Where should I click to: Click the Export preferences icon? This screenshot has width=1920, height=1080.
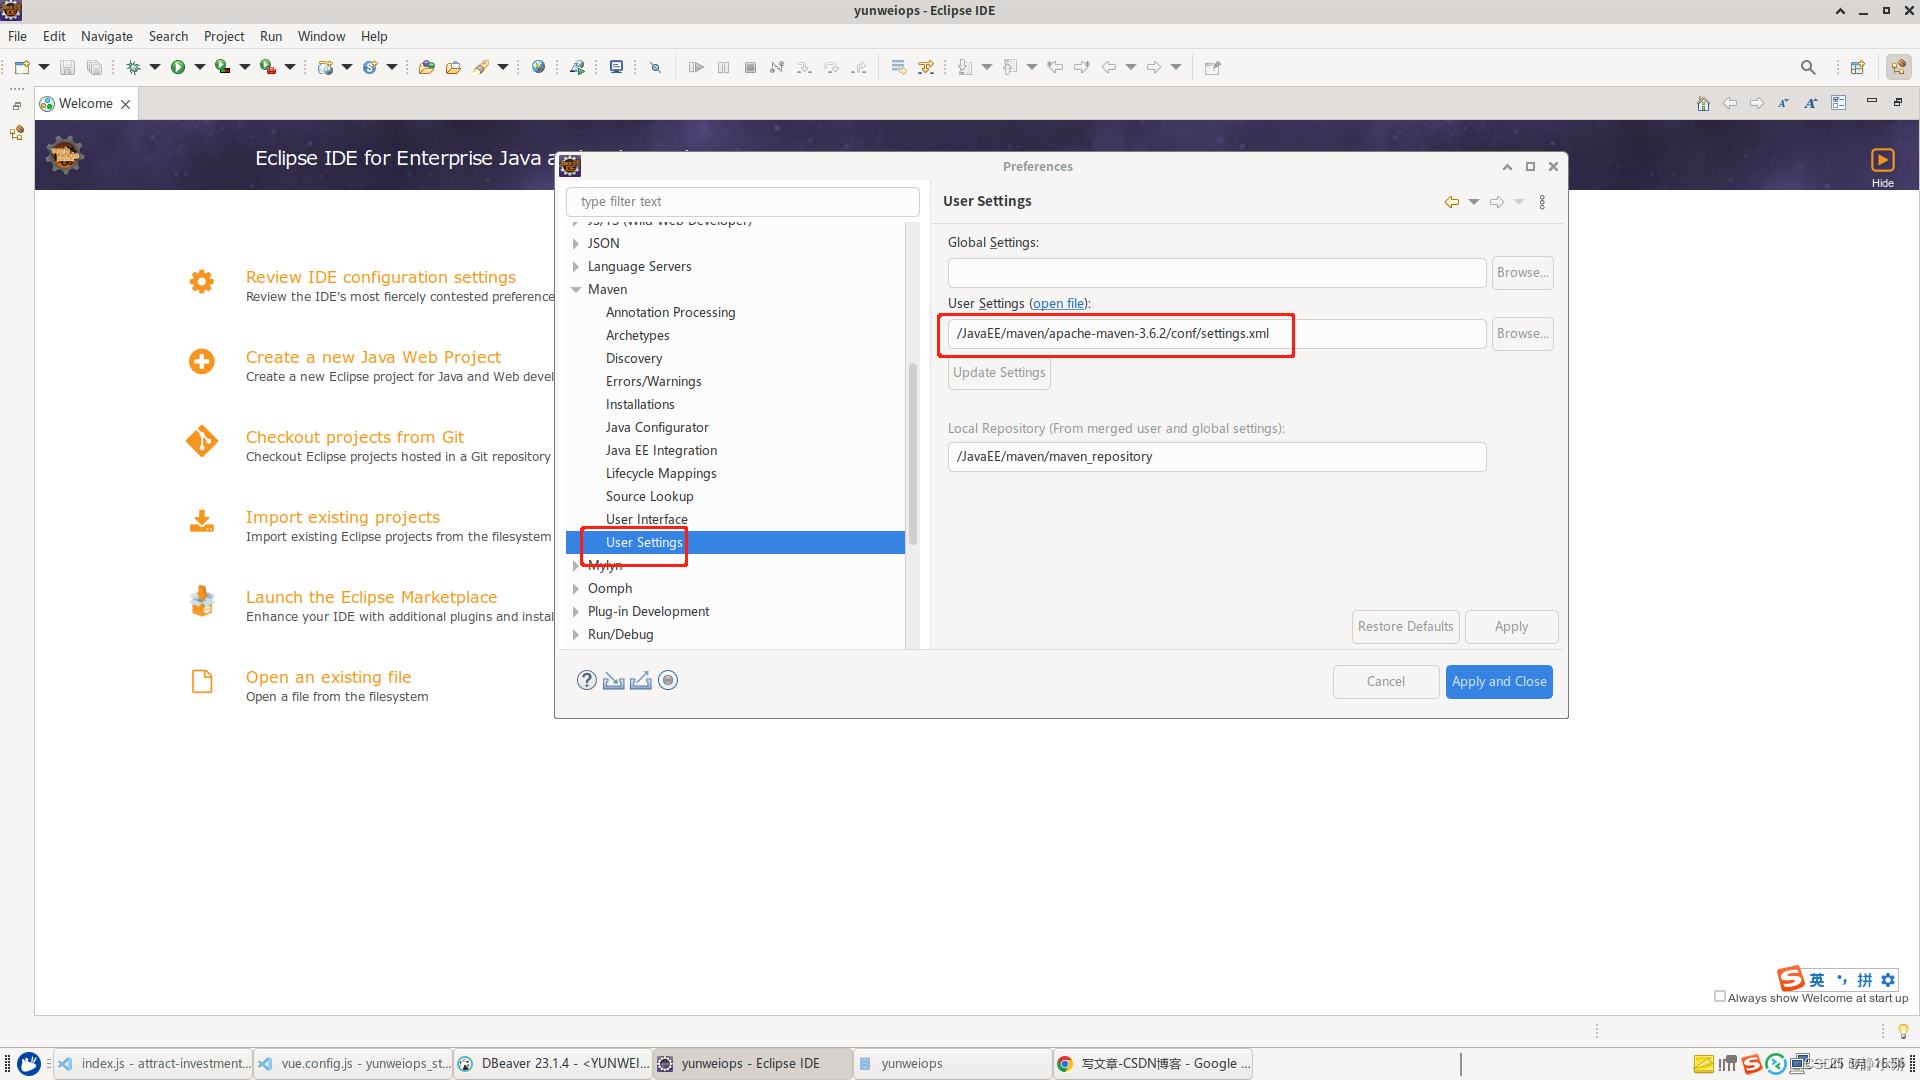click(x=641, y=681)
